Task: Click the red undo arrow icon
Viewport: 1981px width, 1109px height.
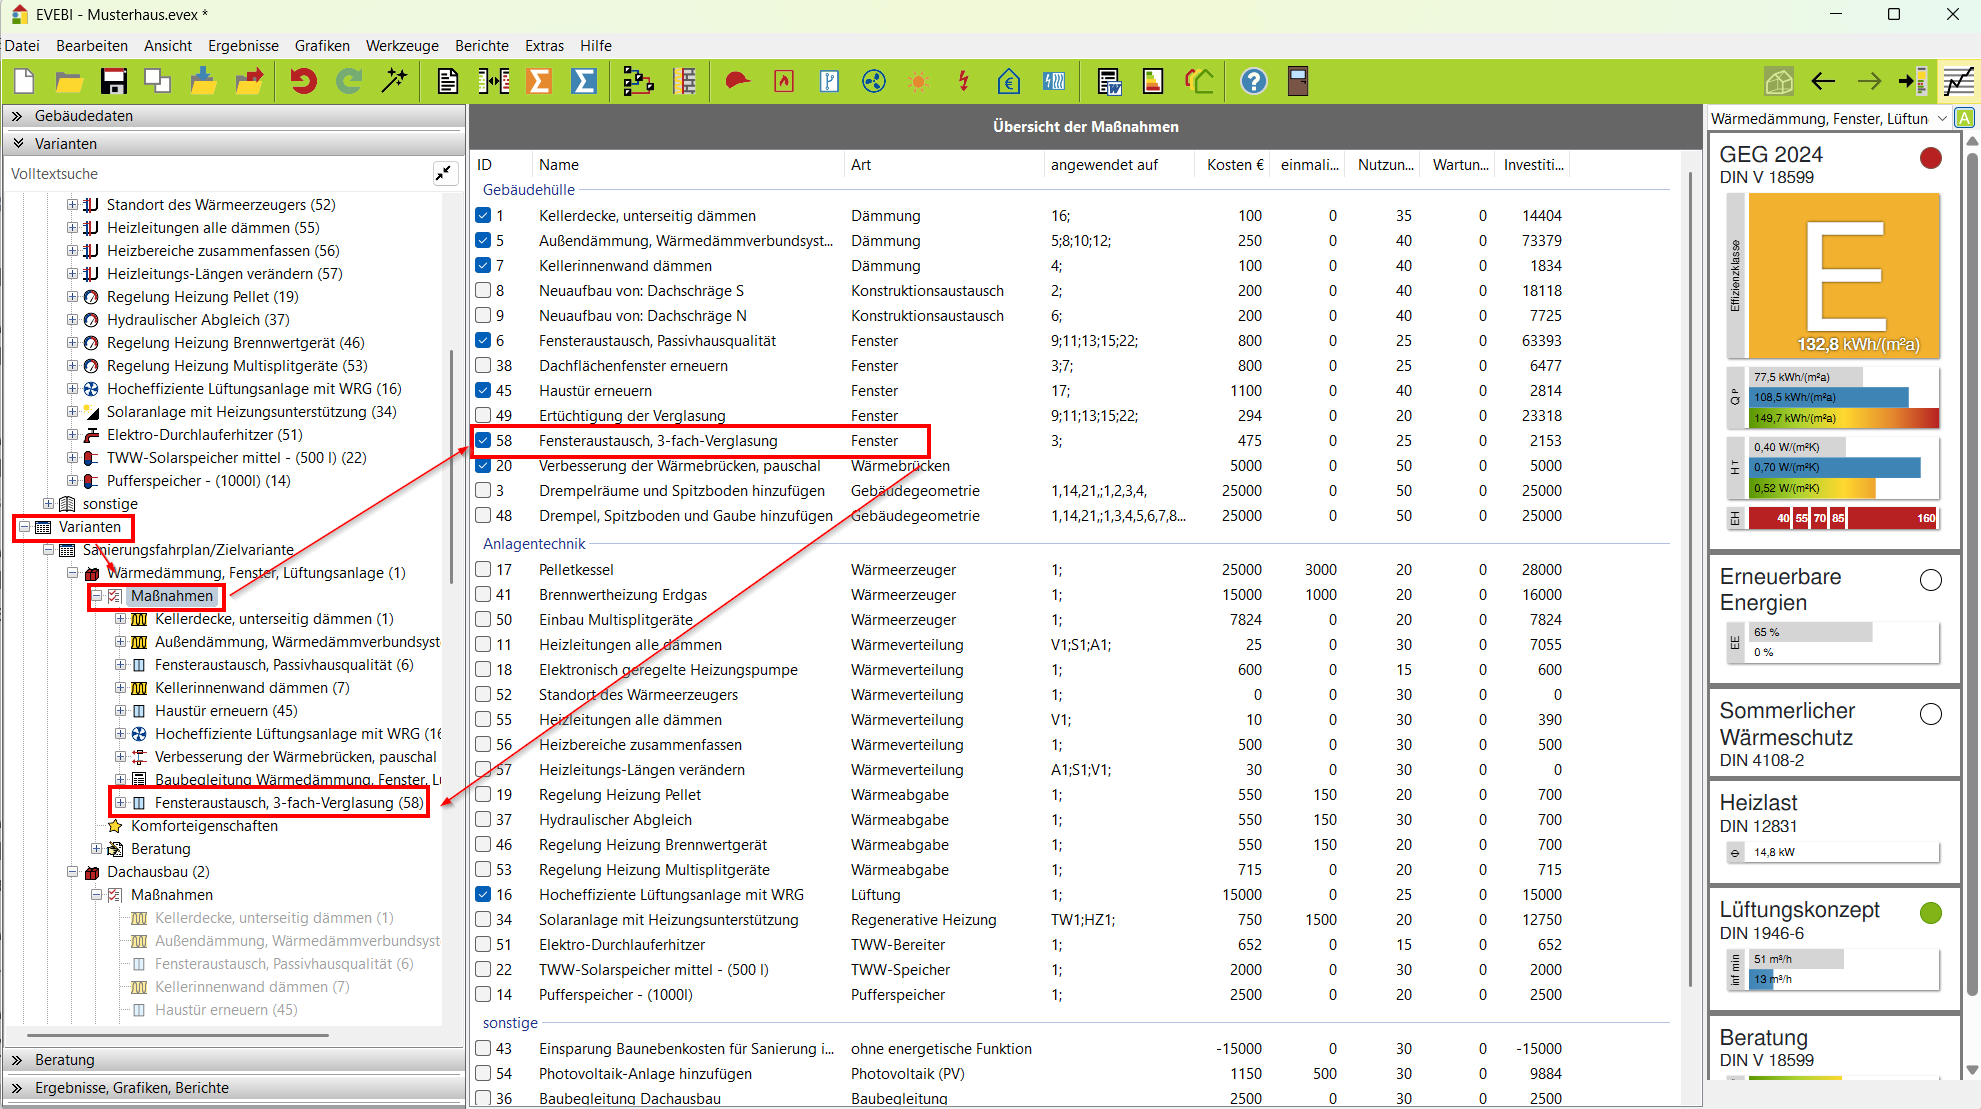Action: point(303,82)
